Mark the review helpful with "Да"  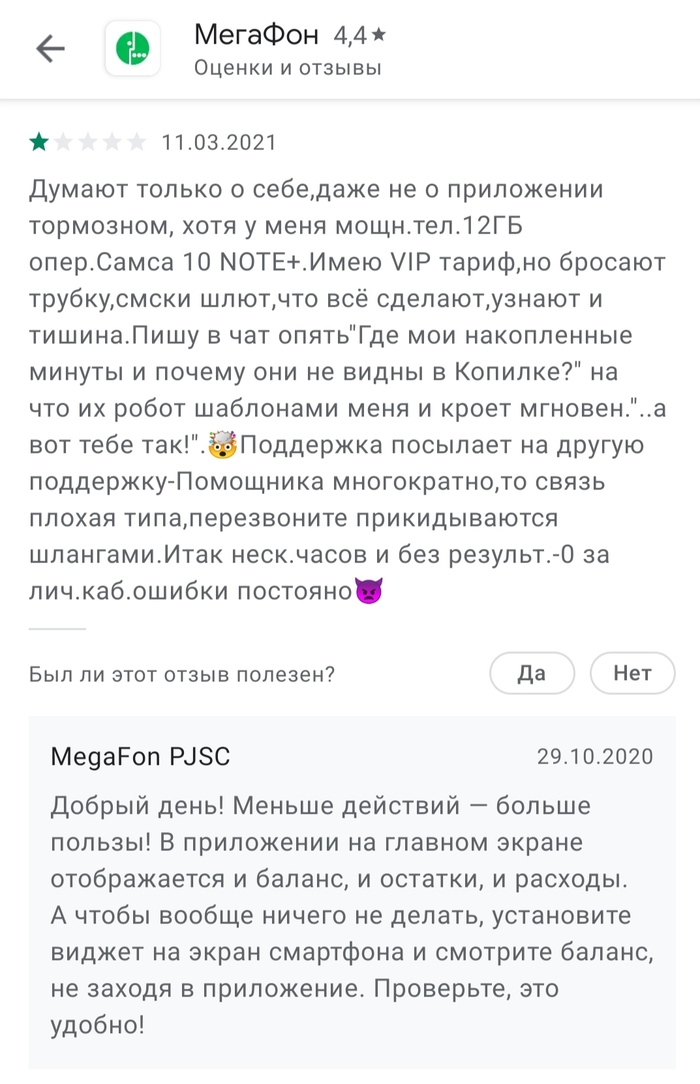point(532,673)
